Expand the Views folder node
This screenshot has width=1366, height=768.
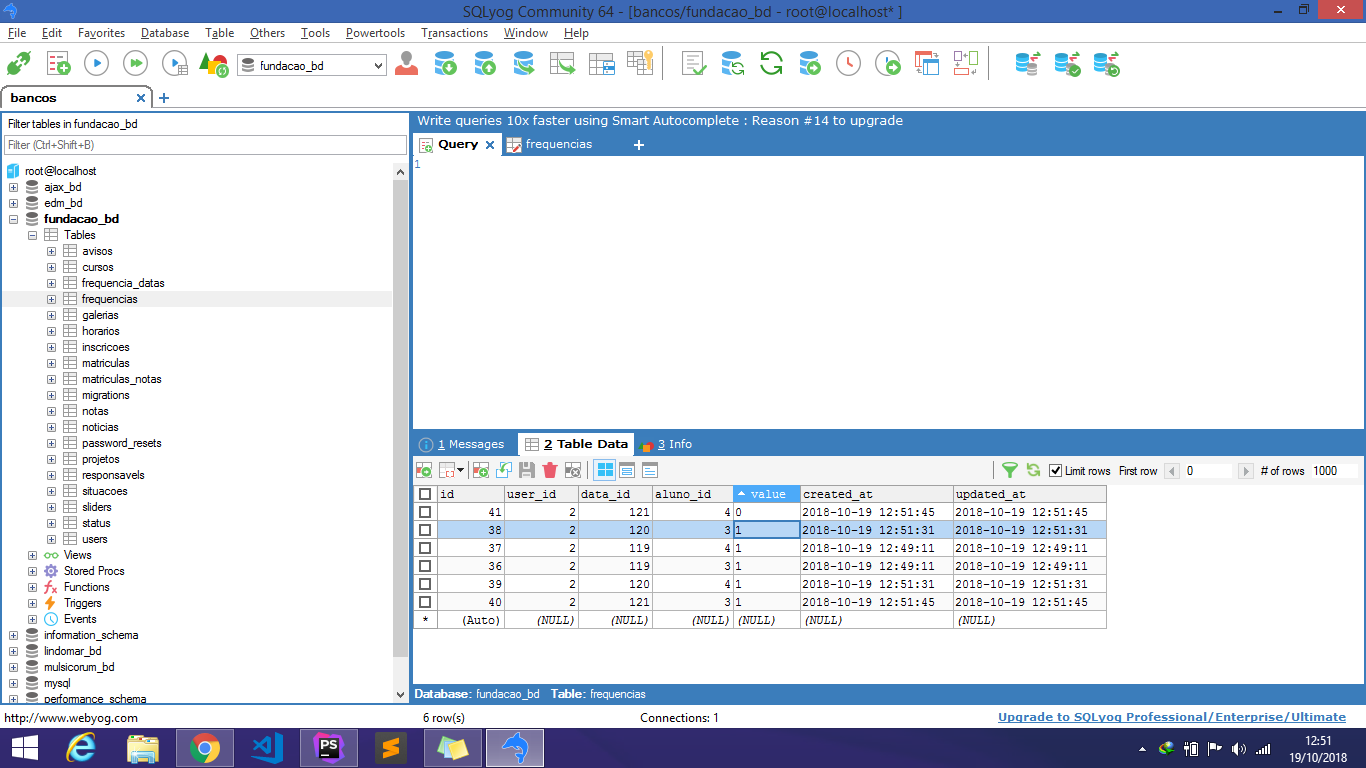click(32, 555)
